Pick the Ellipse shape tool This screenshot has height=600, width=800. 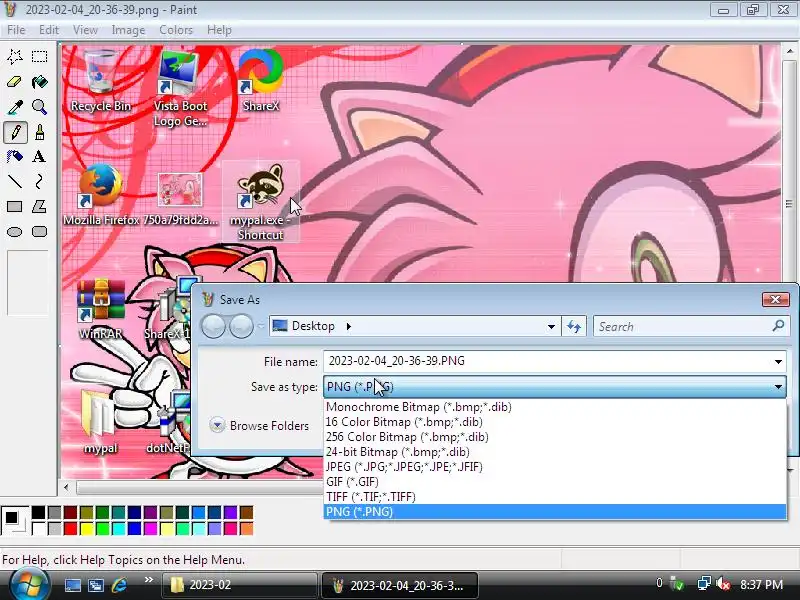[x=15, y=232]
